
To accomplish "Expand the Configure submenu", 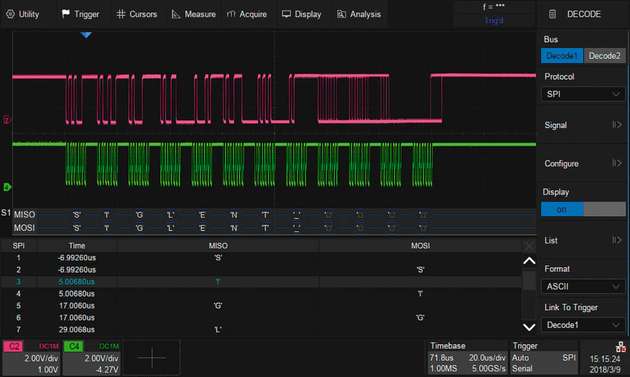I will pyautogui.click(x=583, y=164).
